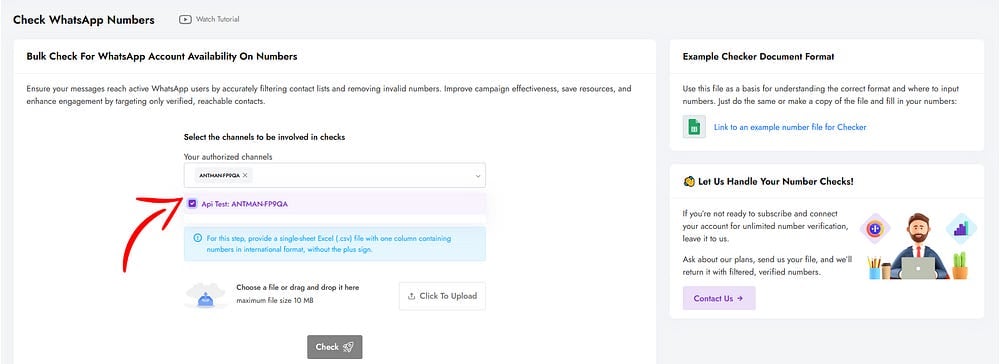Expand the authorized channels dropdown chevron
Image resolution: width=1000 pixels, height=364 pixels.
478,175
